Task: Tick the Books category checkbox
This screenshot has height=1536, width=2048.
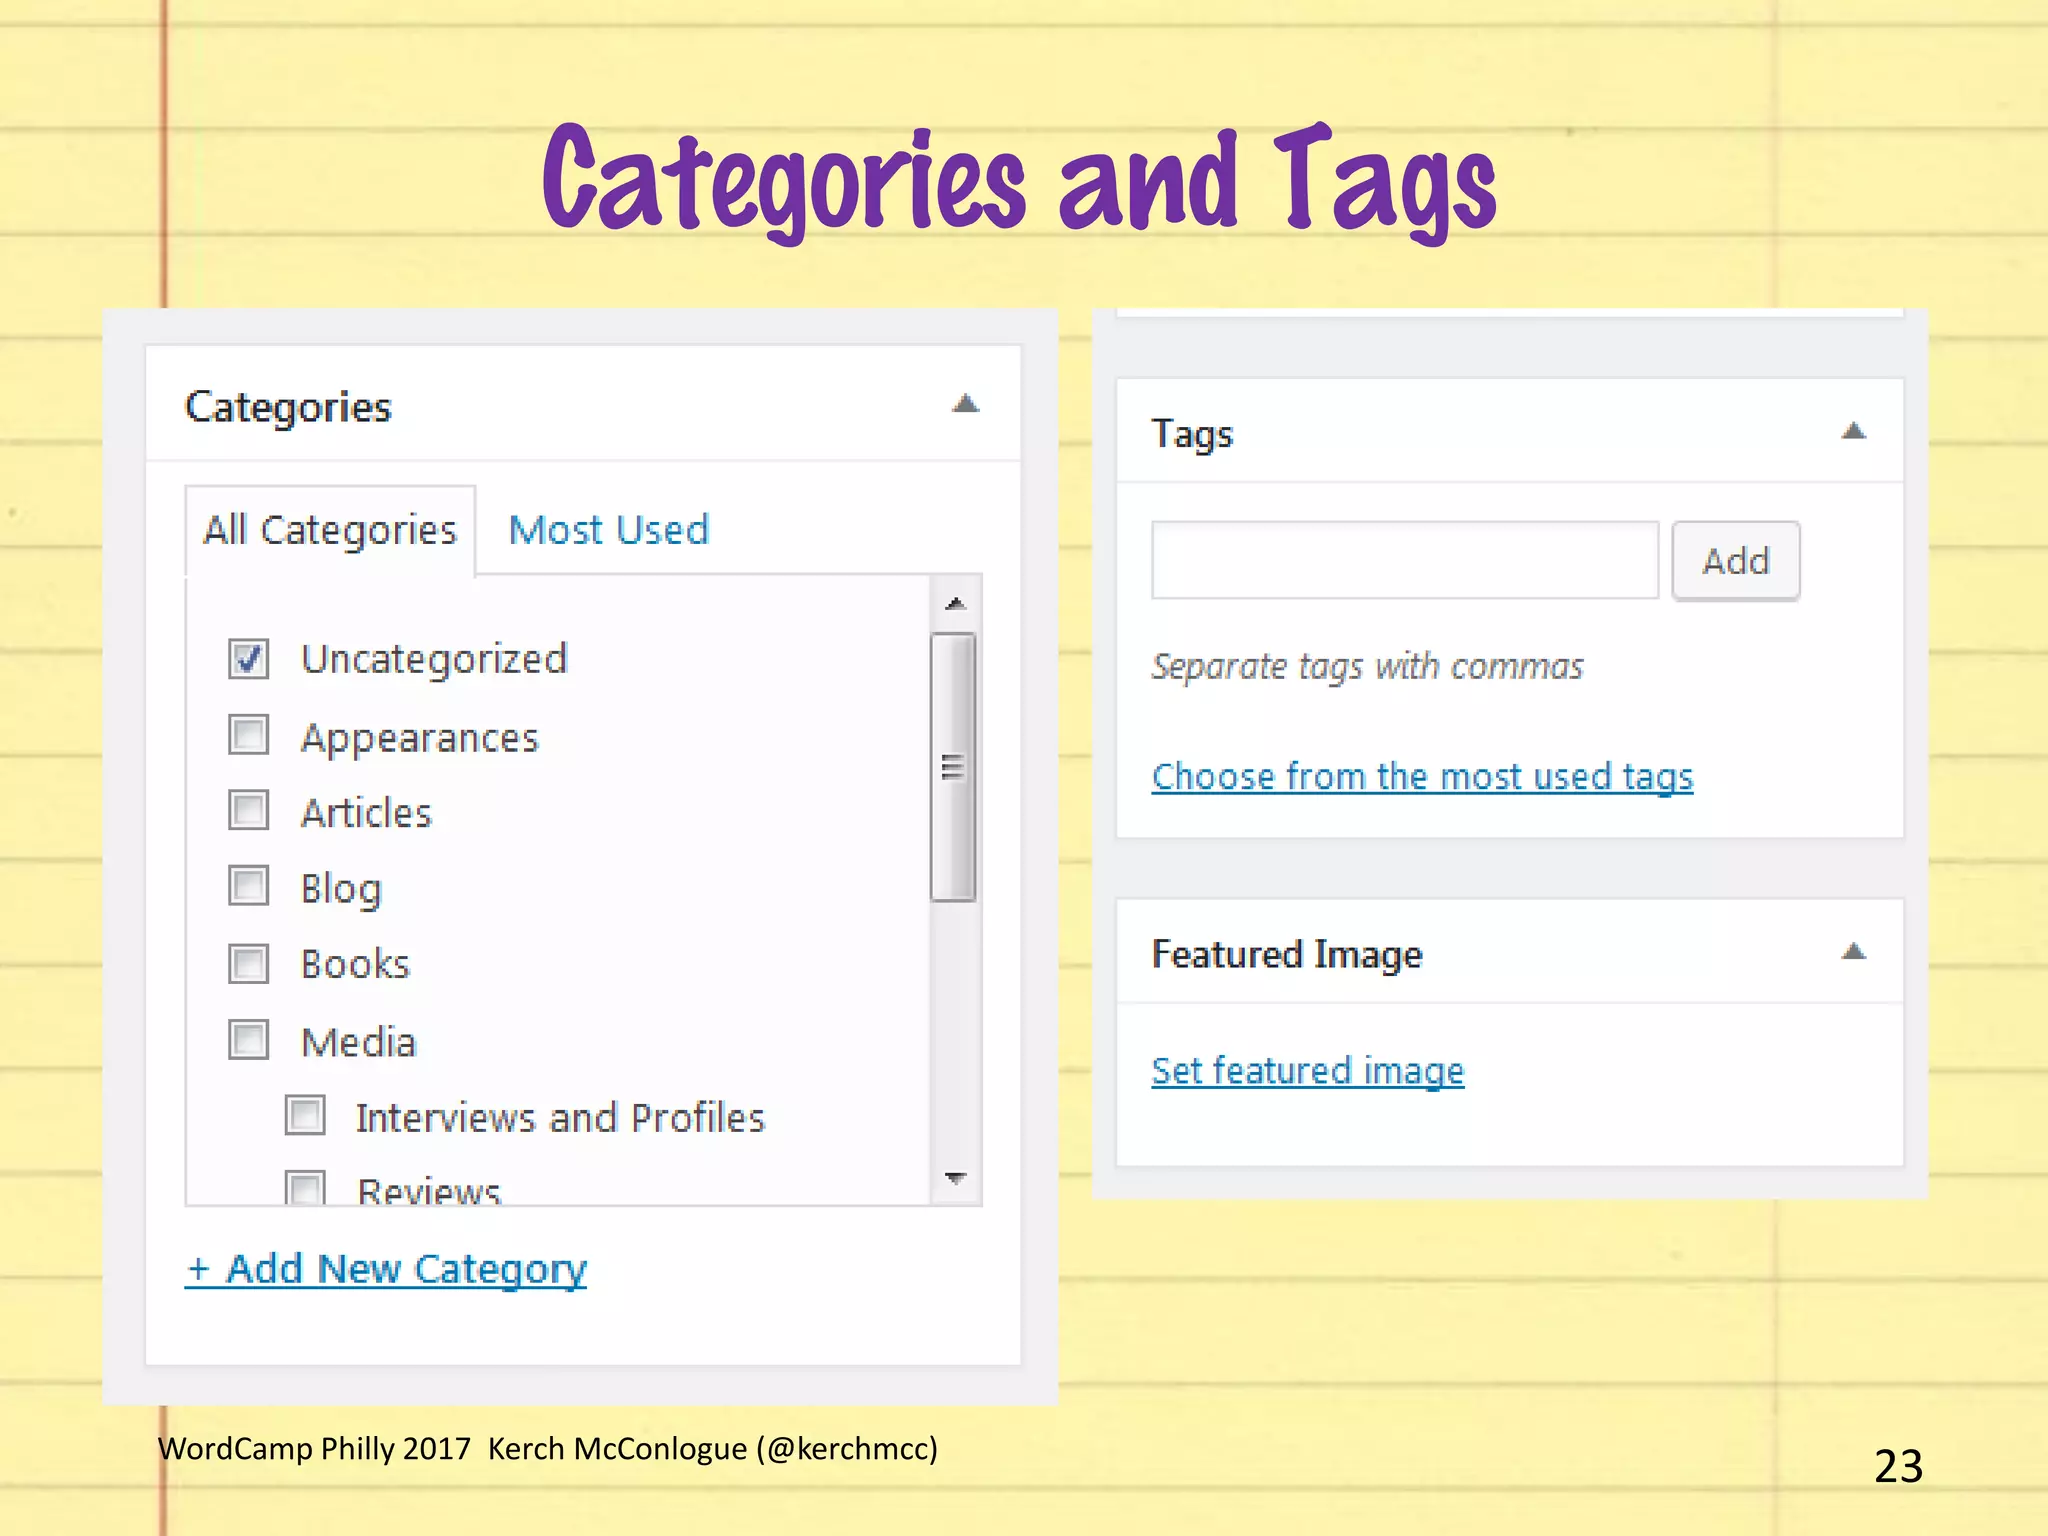Action: tap(248, 963)
